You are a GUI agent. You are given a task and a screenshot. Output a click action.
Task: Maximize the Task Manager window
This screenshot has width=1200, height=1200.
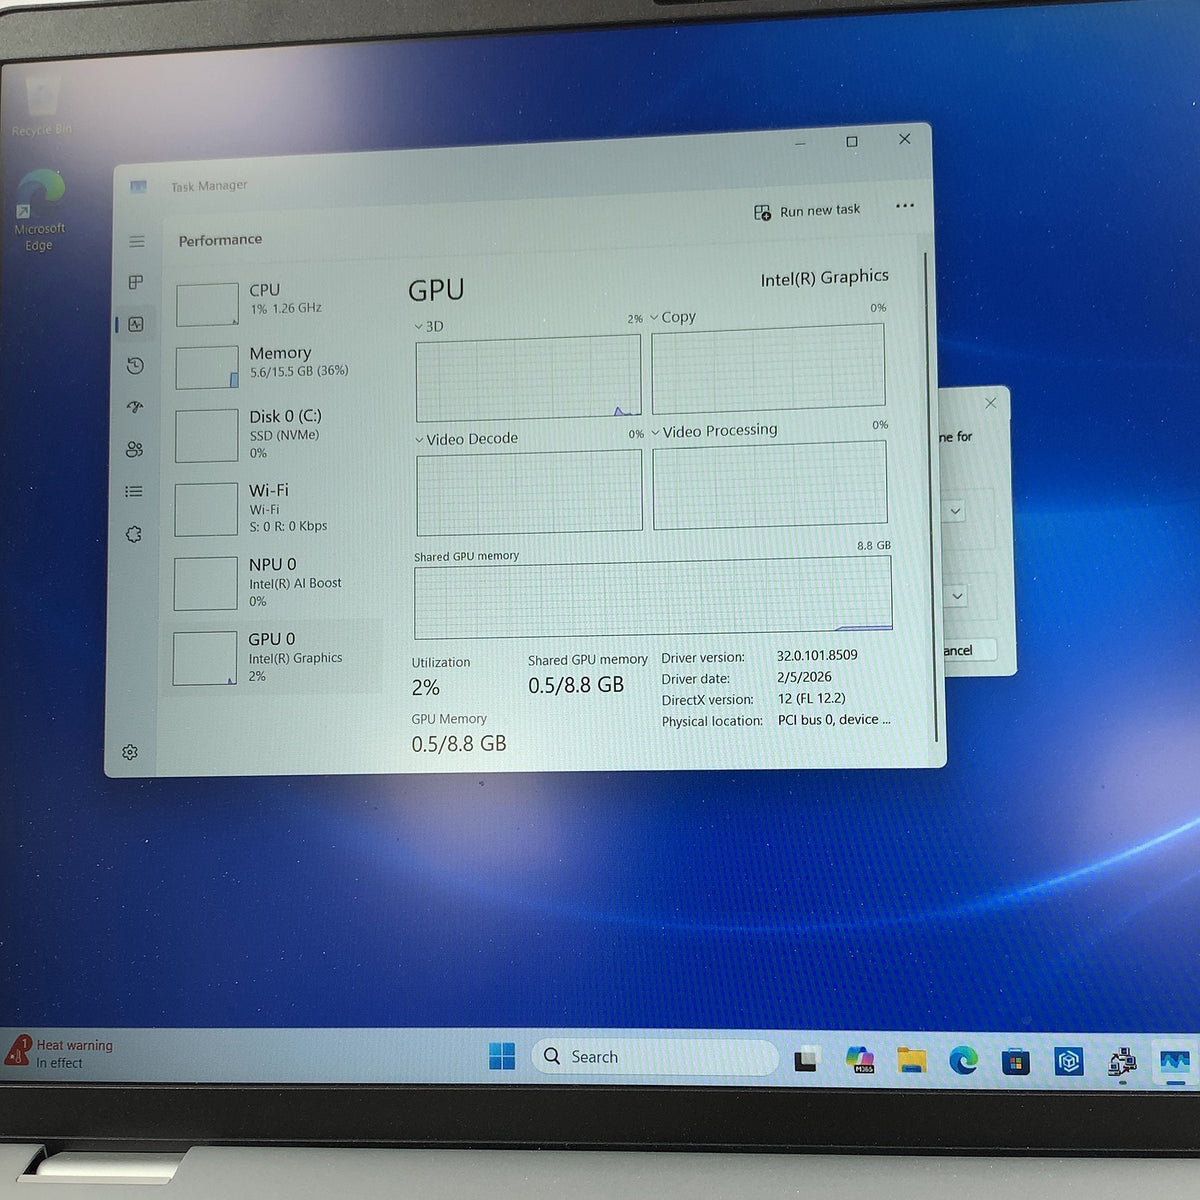[852, 142]
